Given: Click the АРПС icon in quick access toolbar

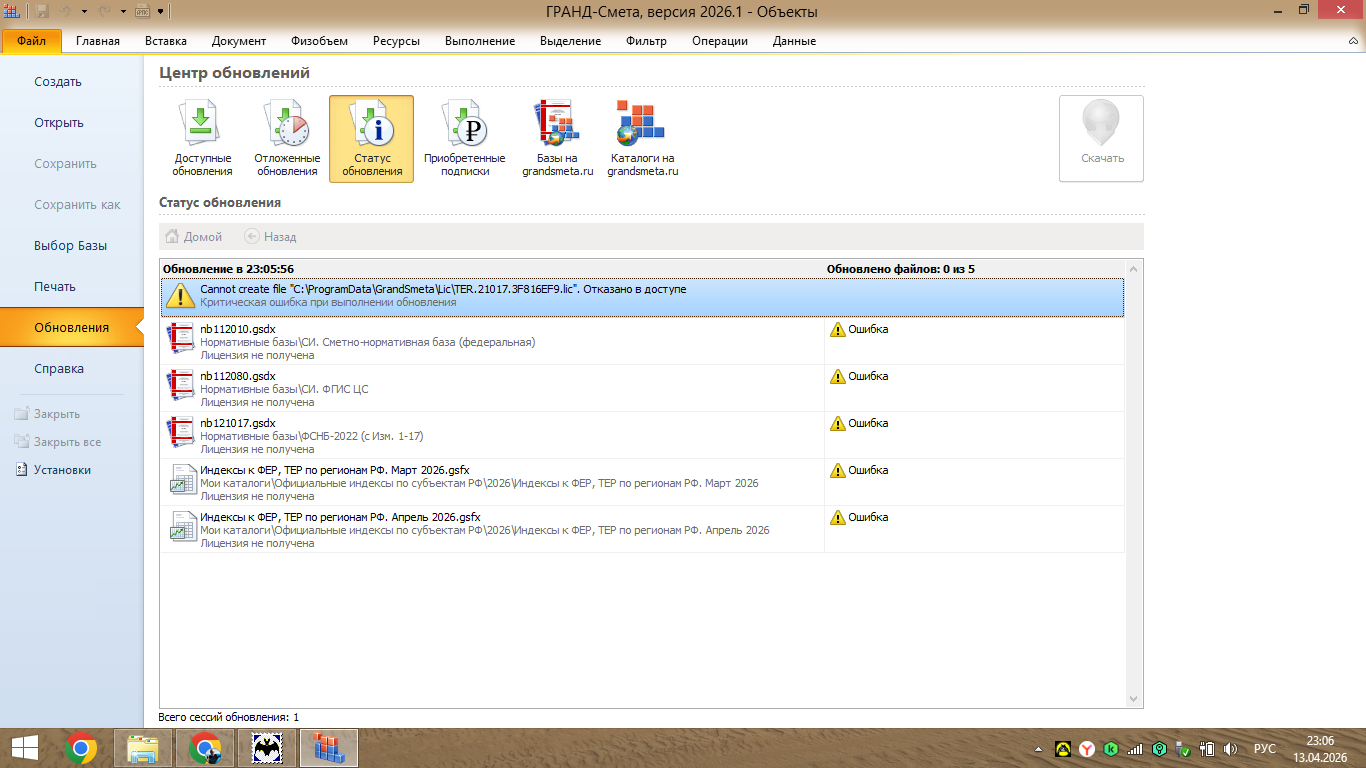Looking at the screenshot, I should point(141,11).
